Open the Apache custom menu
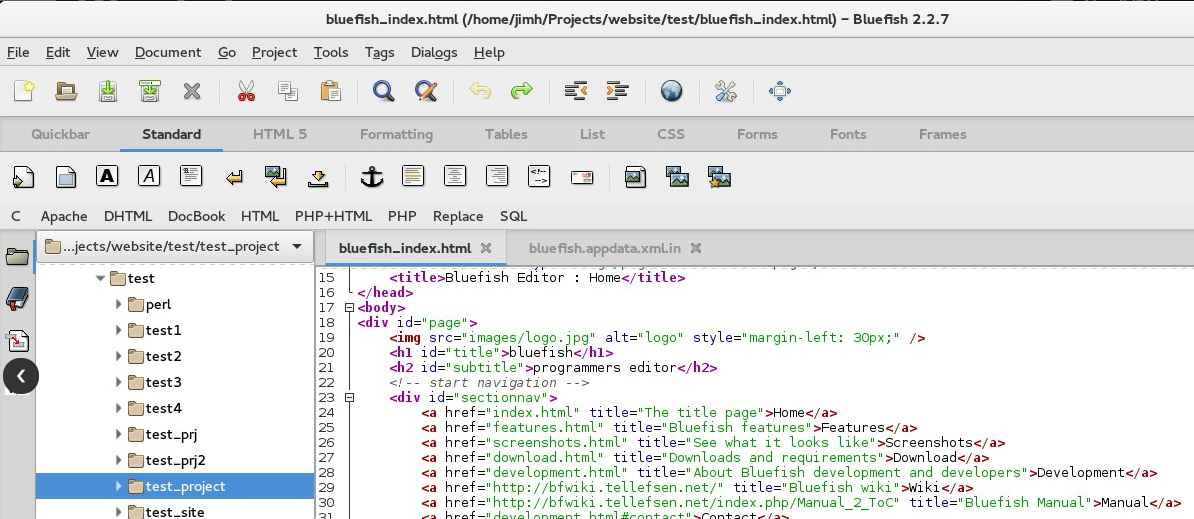The image size is (1194, 519). (x=64, y=216)
